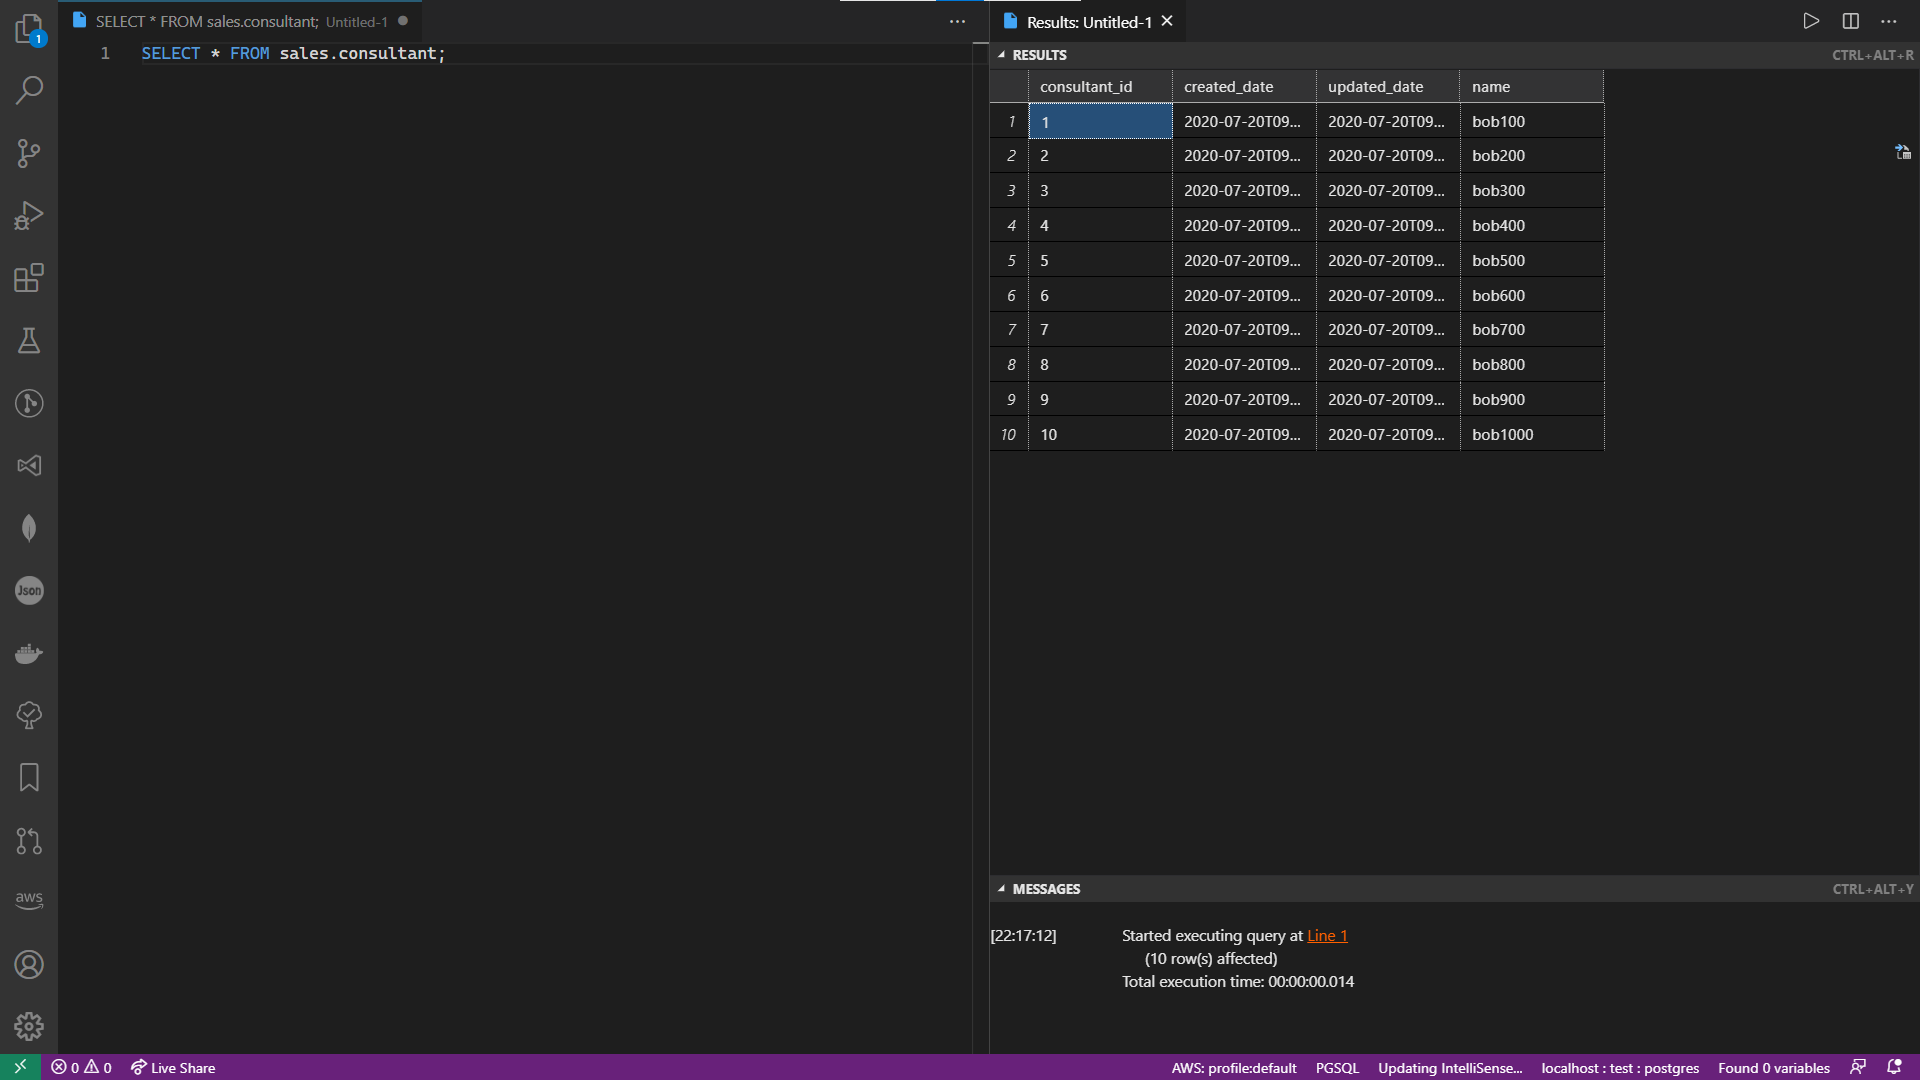Click the split editor icon
This screenshot has height=1080, width=1920.
tap(1849, 20)
